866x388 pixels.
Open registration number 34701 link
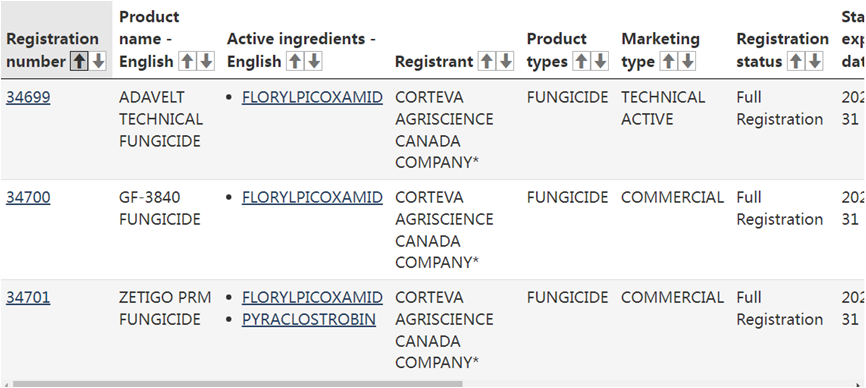[x=28, y=297]
